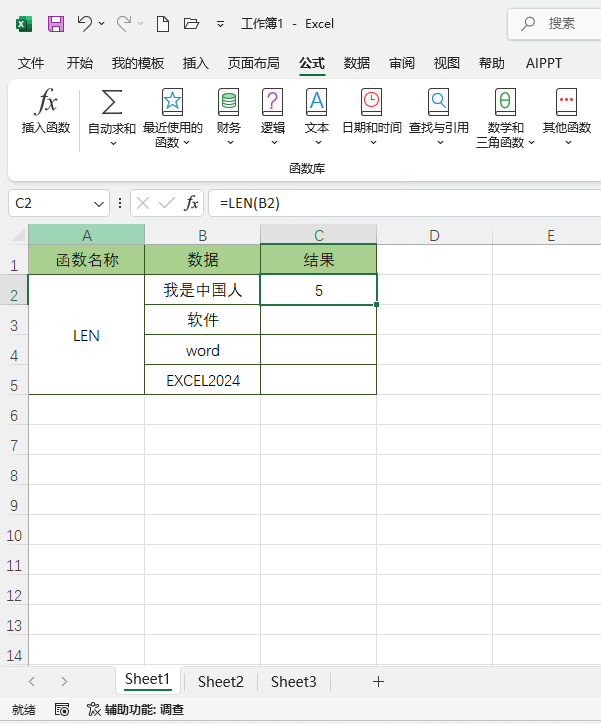Click the Save icon in title bar
The image size is (601, 724).
tap(56, 23)
